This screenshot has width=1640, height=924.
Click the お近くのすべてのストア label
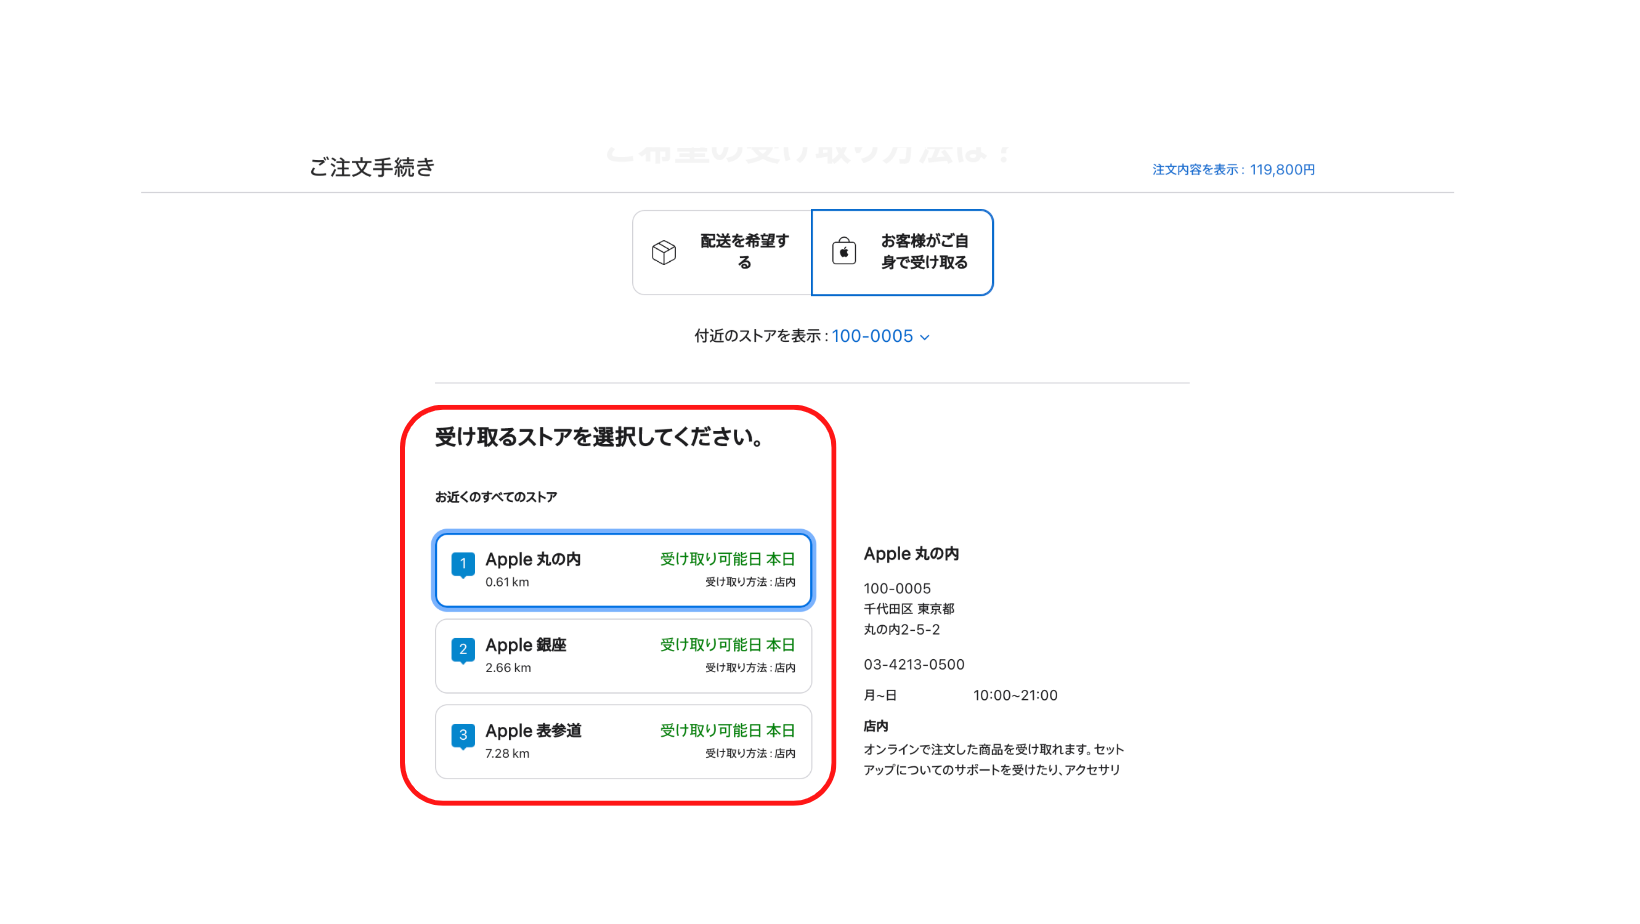point(496,497)
